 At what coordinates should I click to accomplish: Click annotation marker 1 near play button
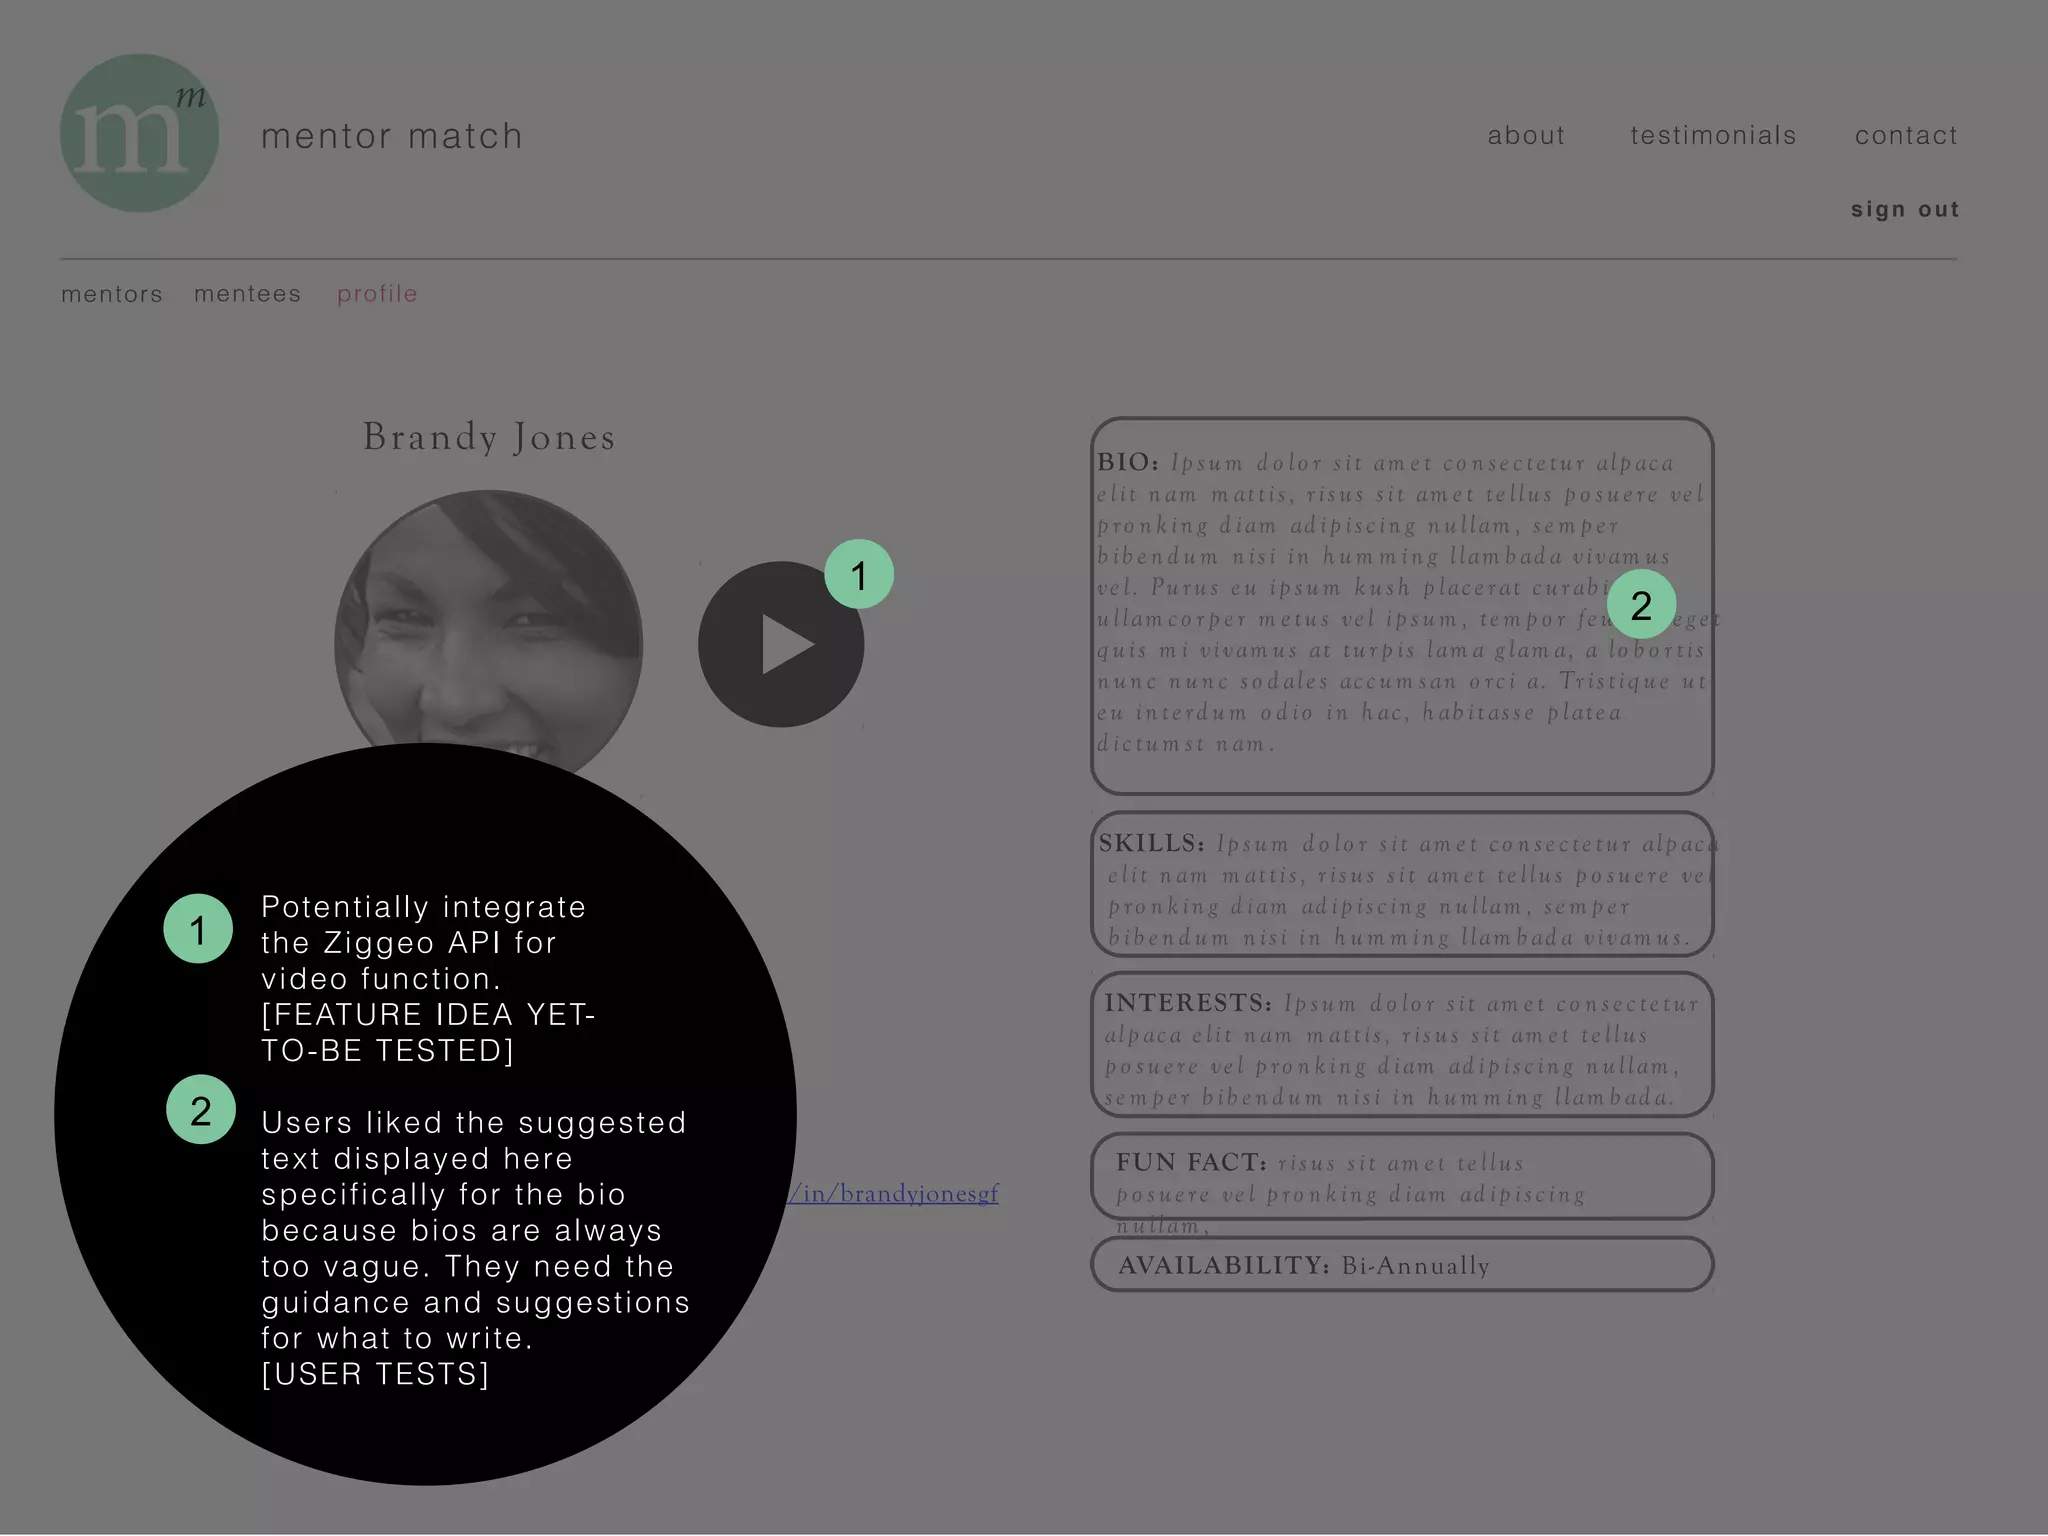pyautogui.click(x=859, y=575)
